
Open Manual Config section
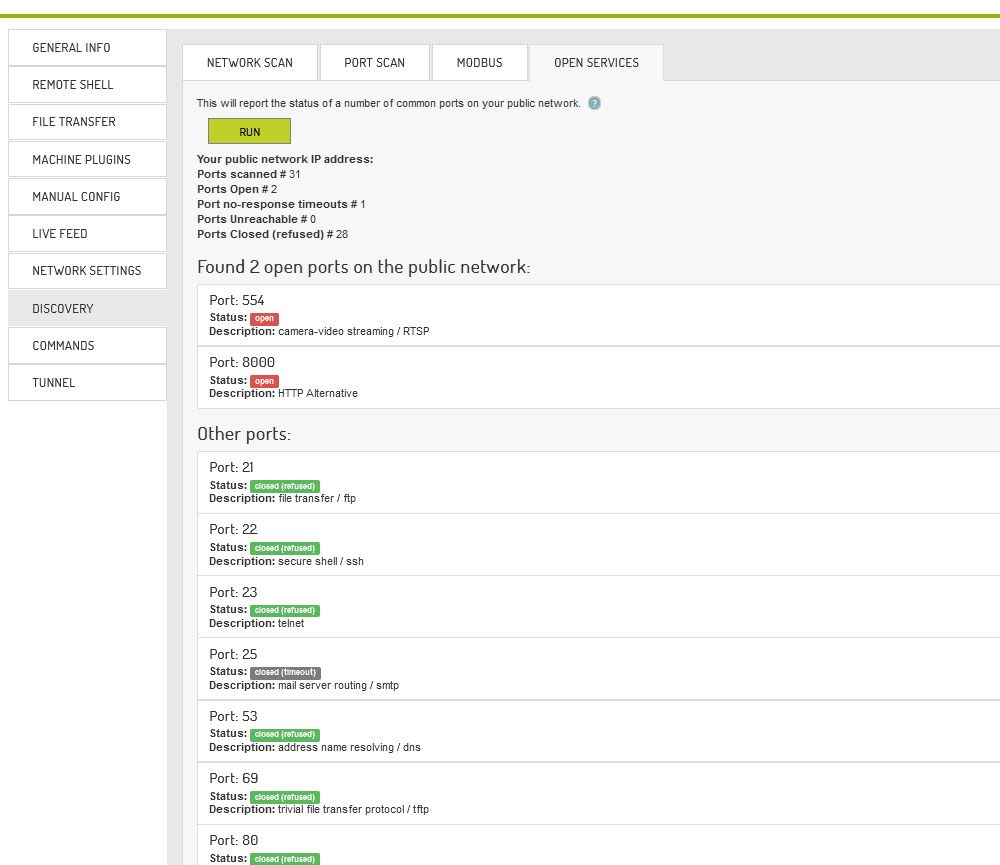(x=87, y=197)
